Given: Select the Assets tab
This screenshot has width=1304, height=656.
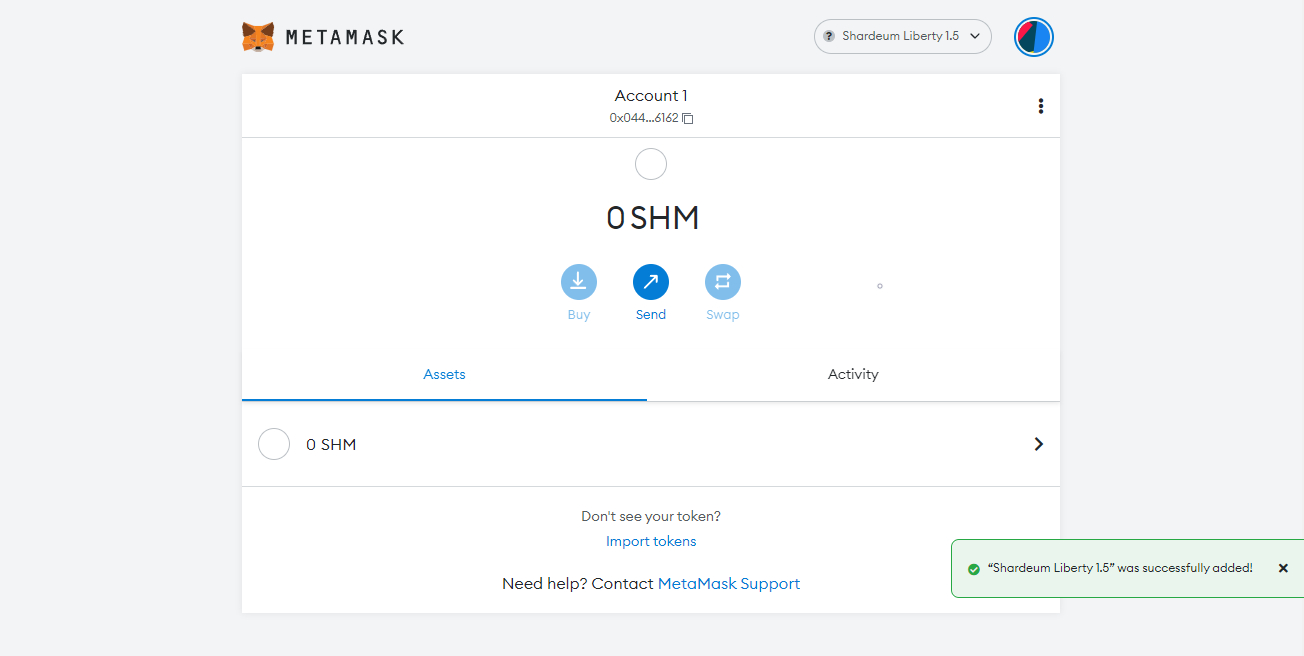Looking at the screenshot, I should click(x=444, y=374).
